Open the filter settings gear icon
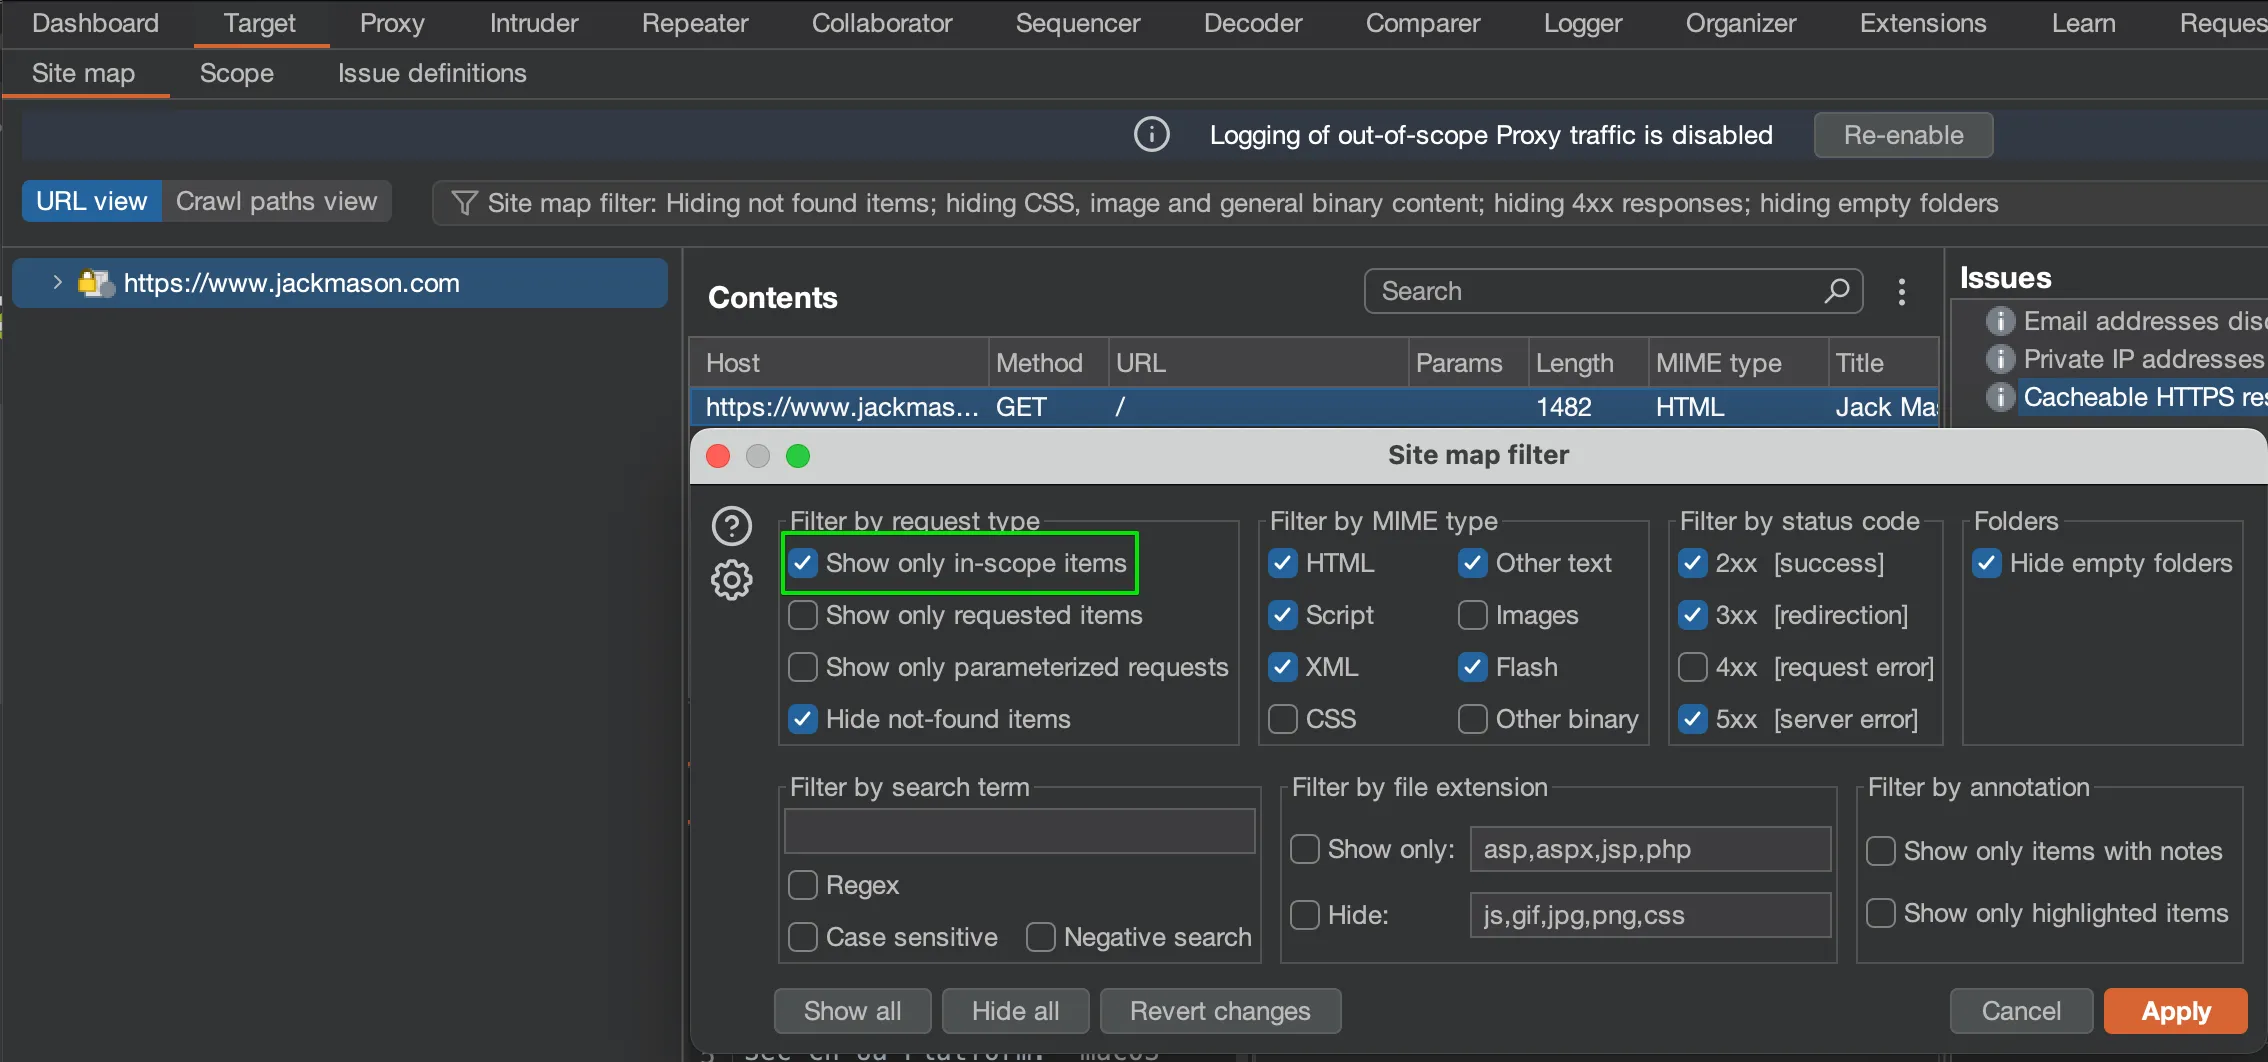Screen dimensions: 2268x1062 tap(731, 579)
